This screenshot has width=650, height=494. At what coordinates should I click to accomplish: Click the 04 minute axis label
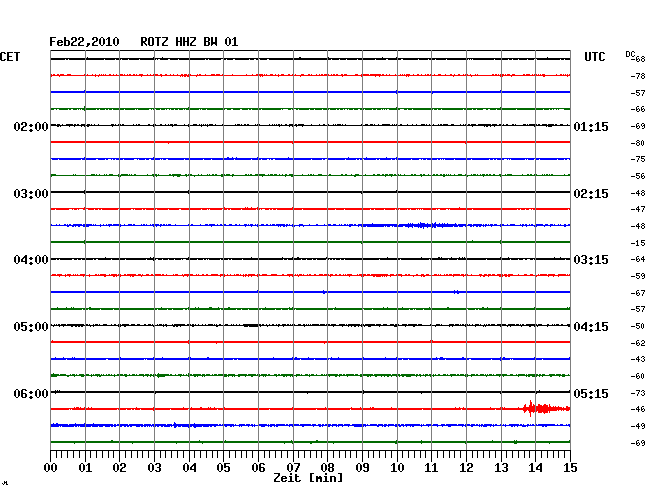click(x=189, y=468)
